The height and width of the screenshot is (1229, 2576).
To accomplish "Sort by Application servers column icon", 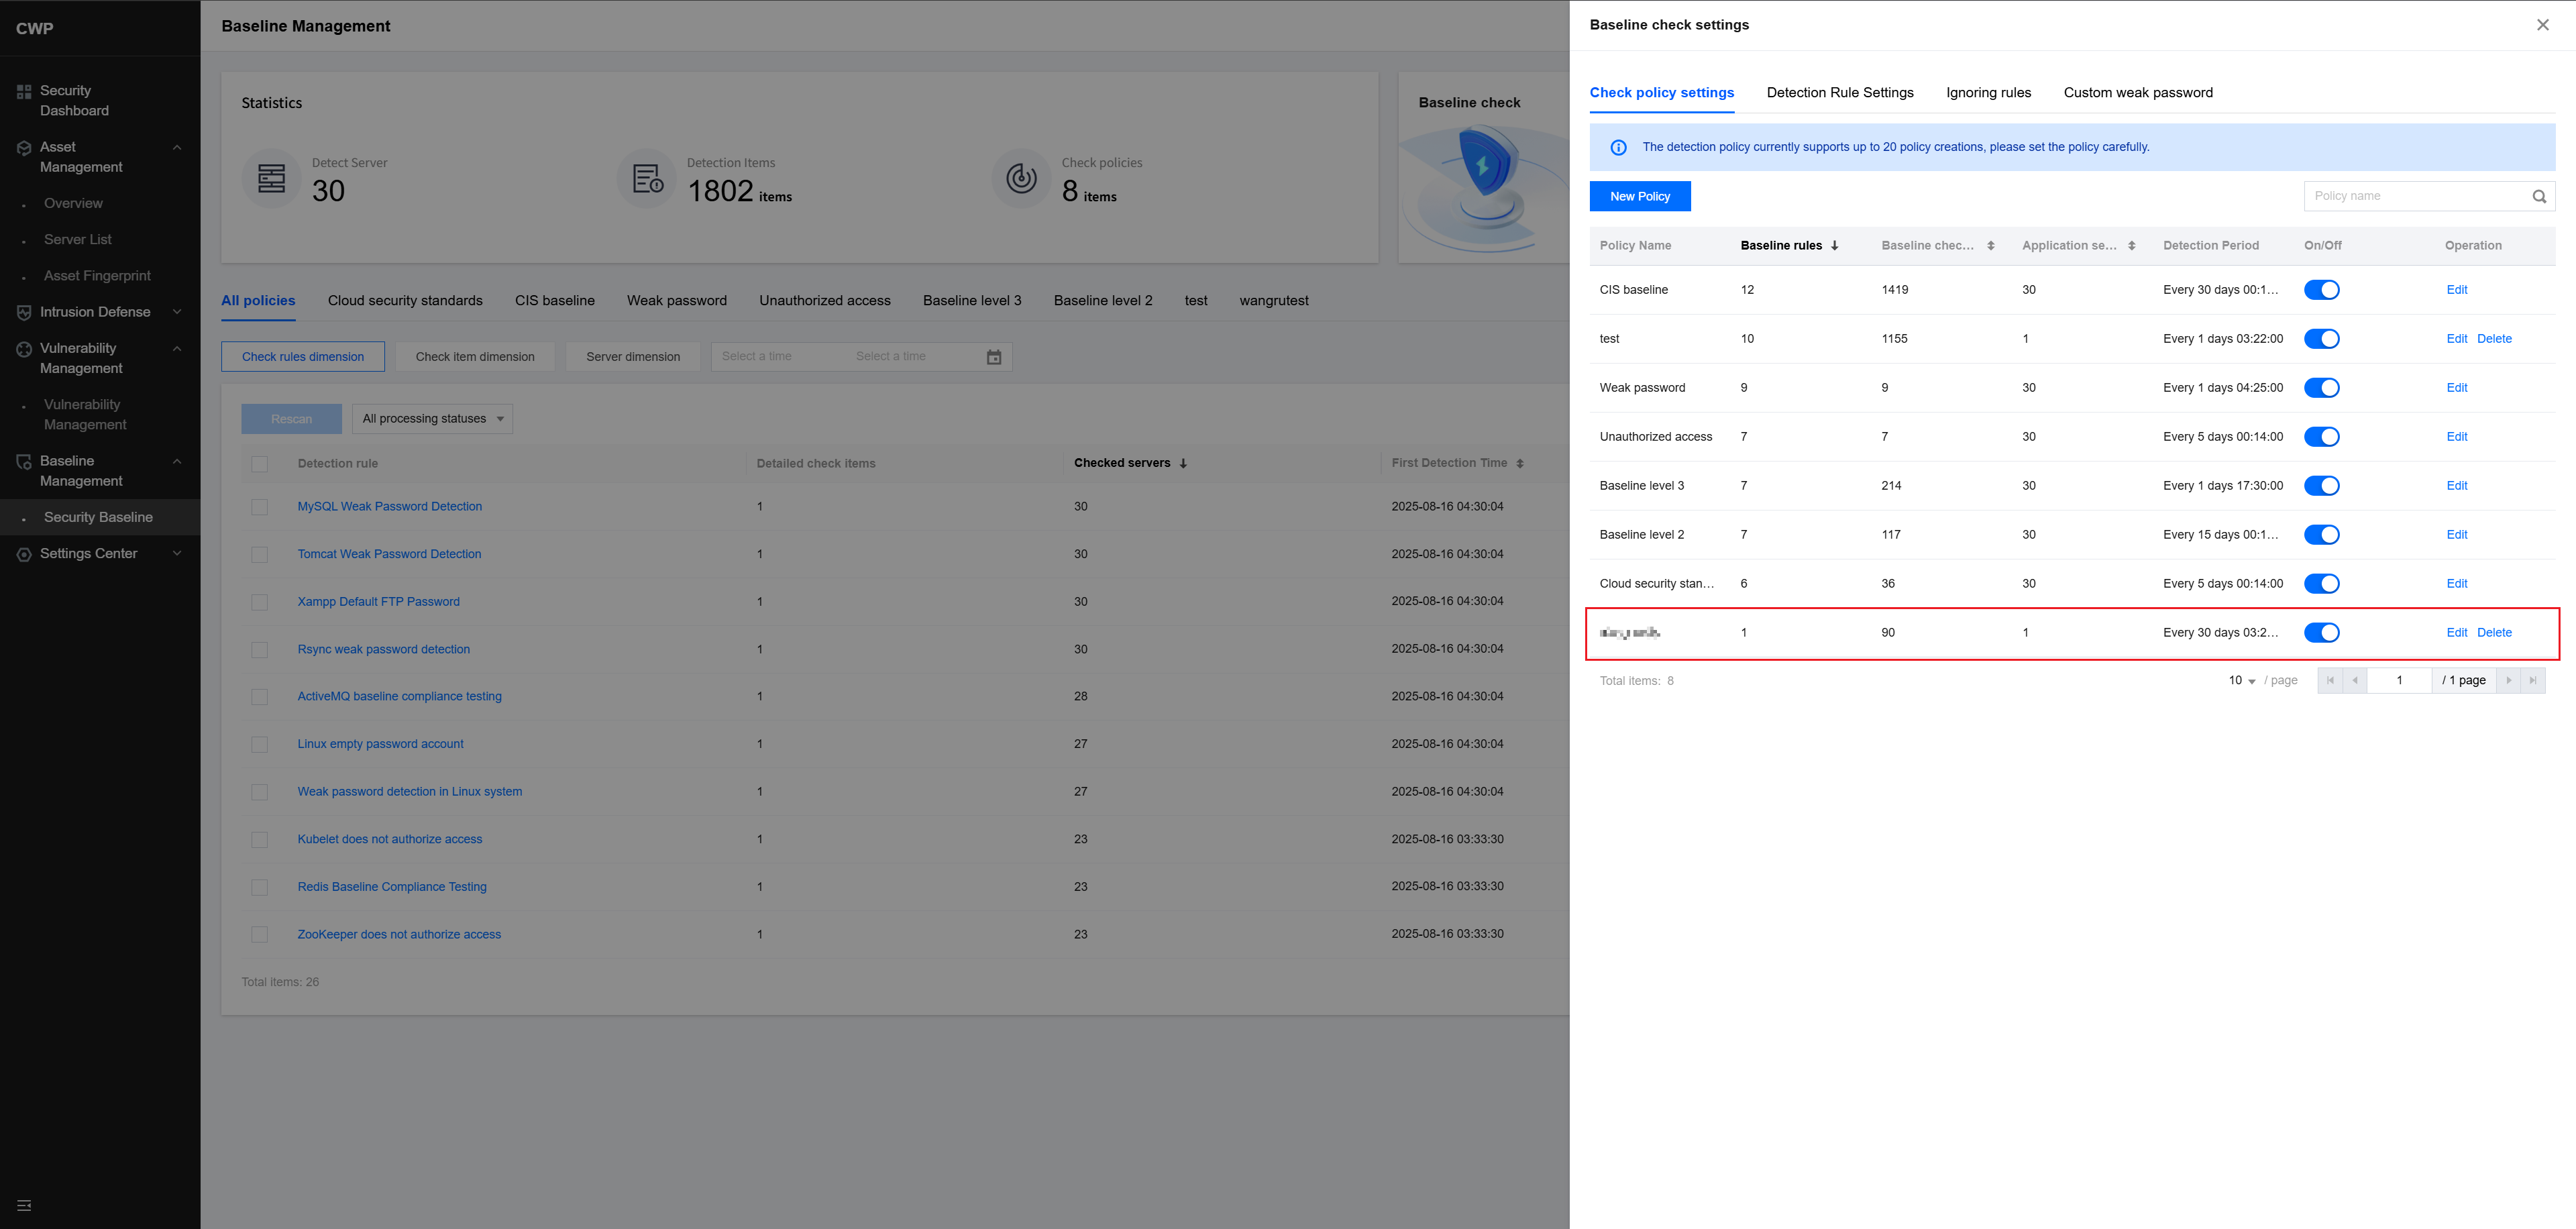I will 2131,246.
